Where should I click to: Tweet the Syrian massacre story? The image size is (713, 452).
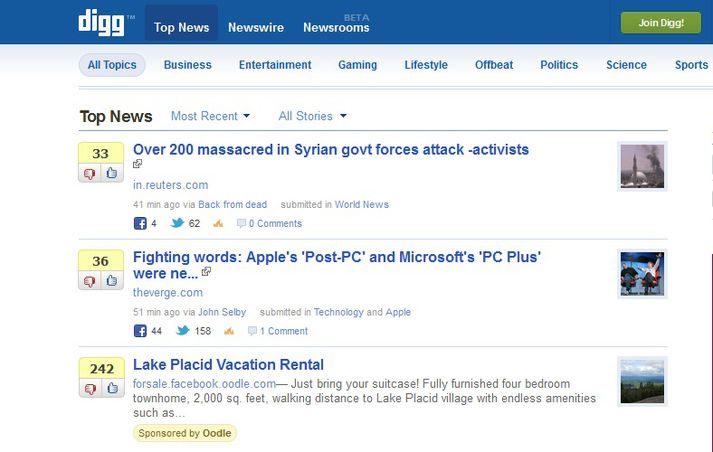click(x=177, y=223)
